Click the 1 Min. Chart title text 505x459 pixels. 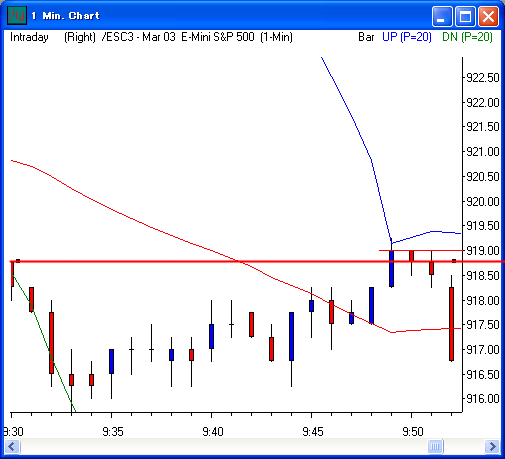click(x=66, y=16)
